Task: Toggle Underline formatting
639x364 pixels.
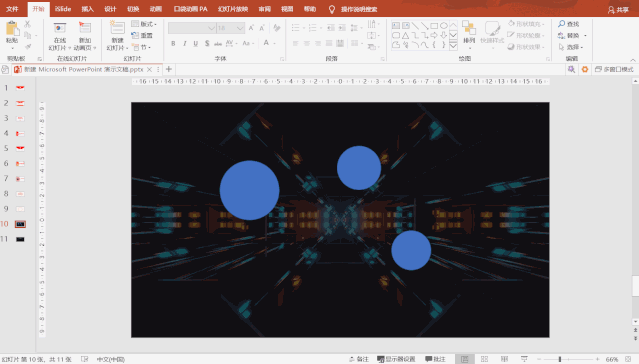Action: pos(196,43)
